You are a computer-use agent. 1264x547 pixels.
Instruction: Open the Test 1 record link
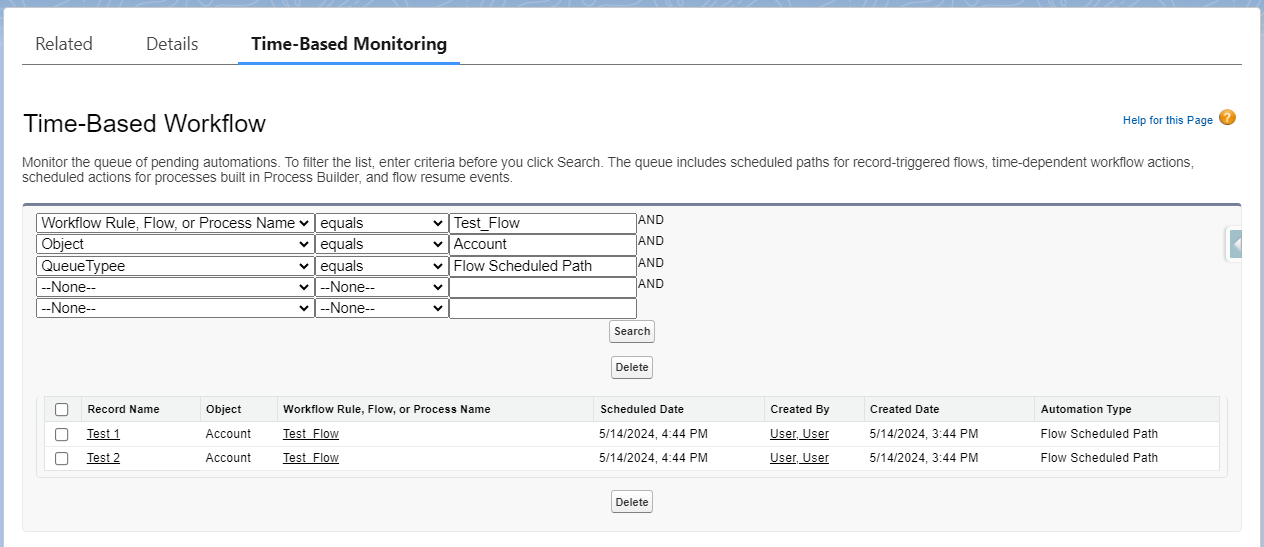(103, 434)
